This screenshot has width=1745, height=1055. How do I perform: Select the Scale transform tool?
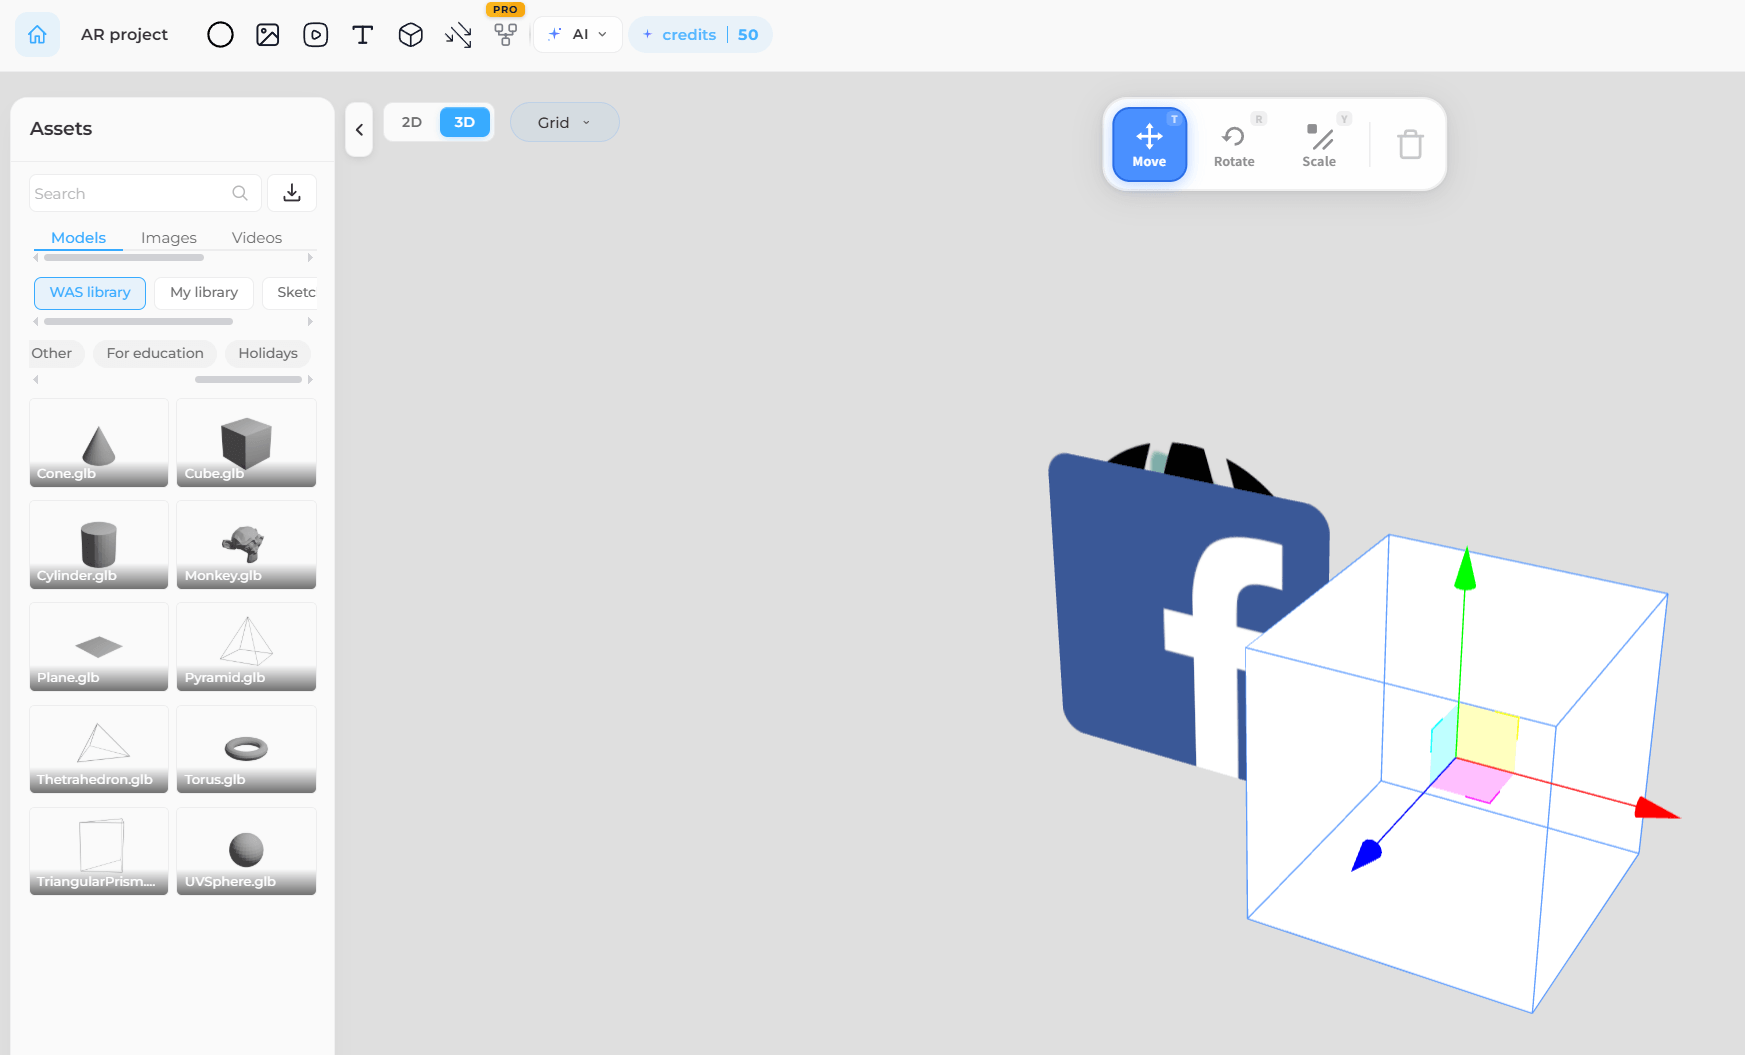[1319, 145]
